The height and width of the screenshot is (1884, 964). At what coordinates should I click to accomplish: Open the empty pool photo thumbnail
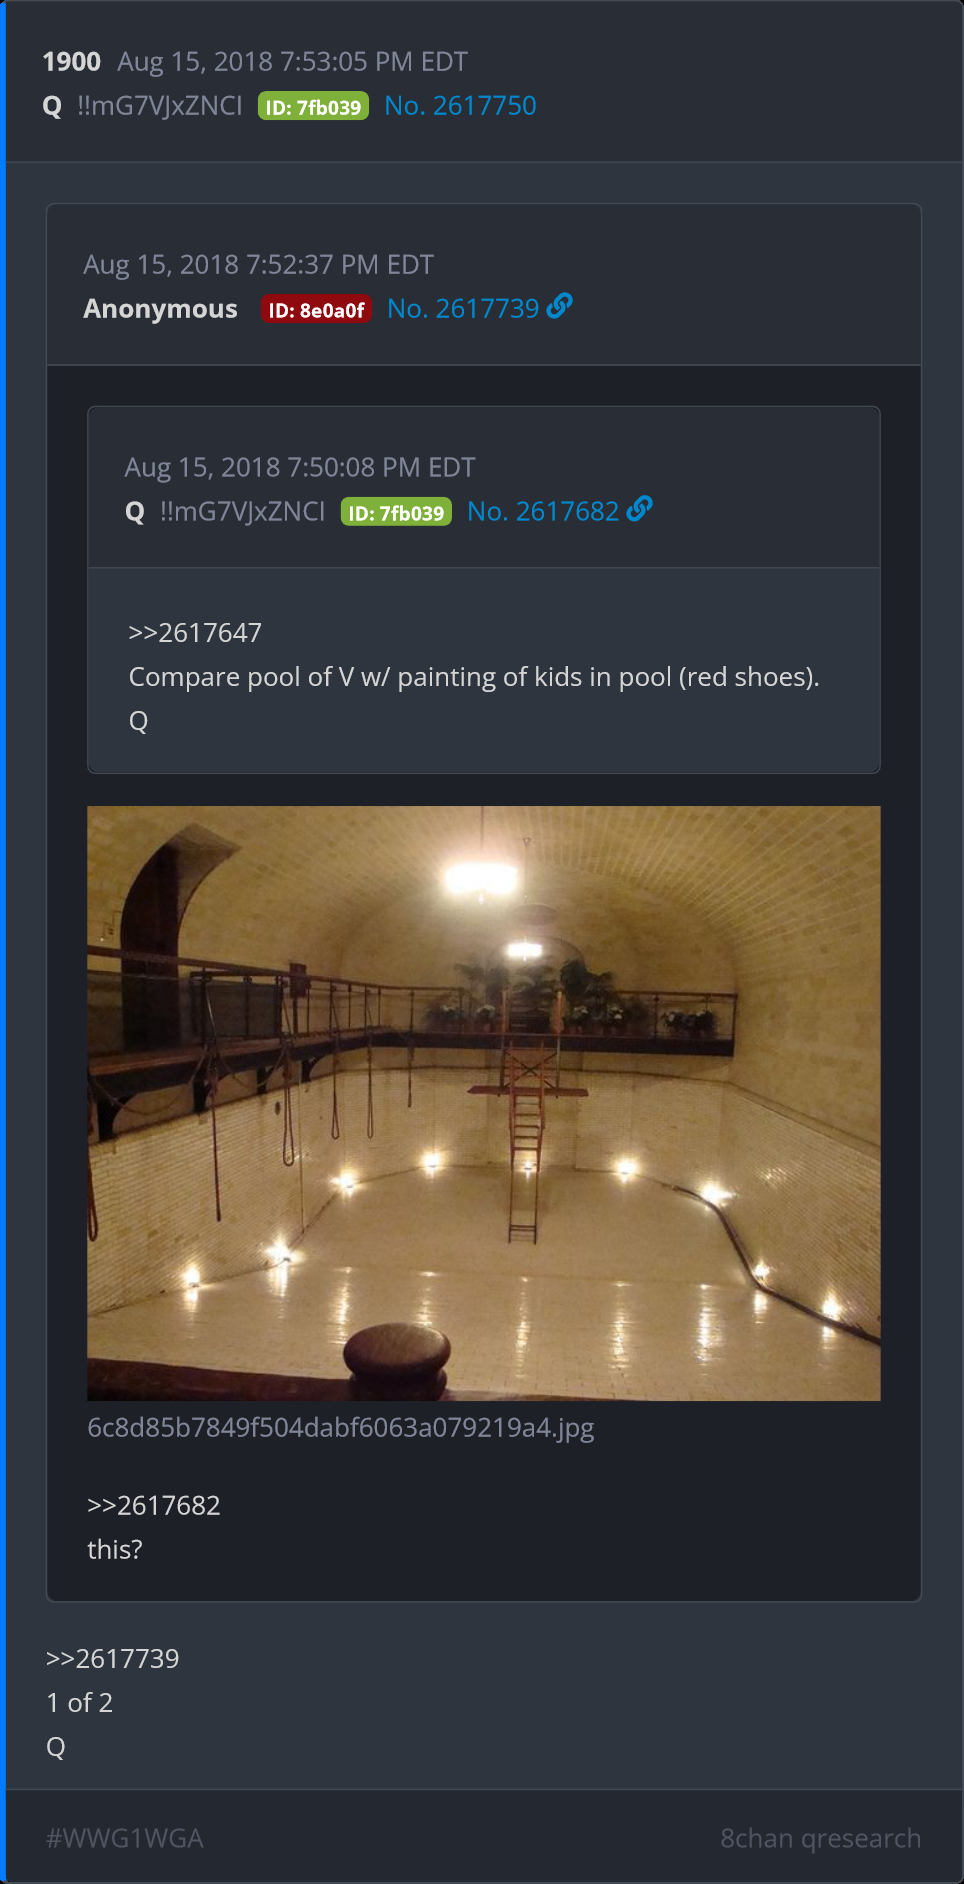[484, 1103]
